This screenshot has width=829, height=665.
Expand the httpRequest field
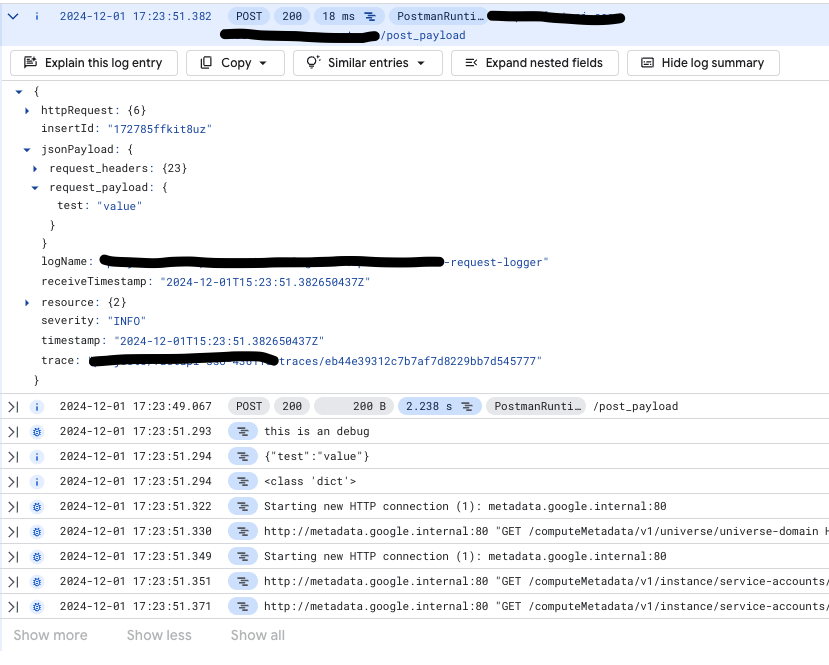pyautogui.click(x=27, y=110)
